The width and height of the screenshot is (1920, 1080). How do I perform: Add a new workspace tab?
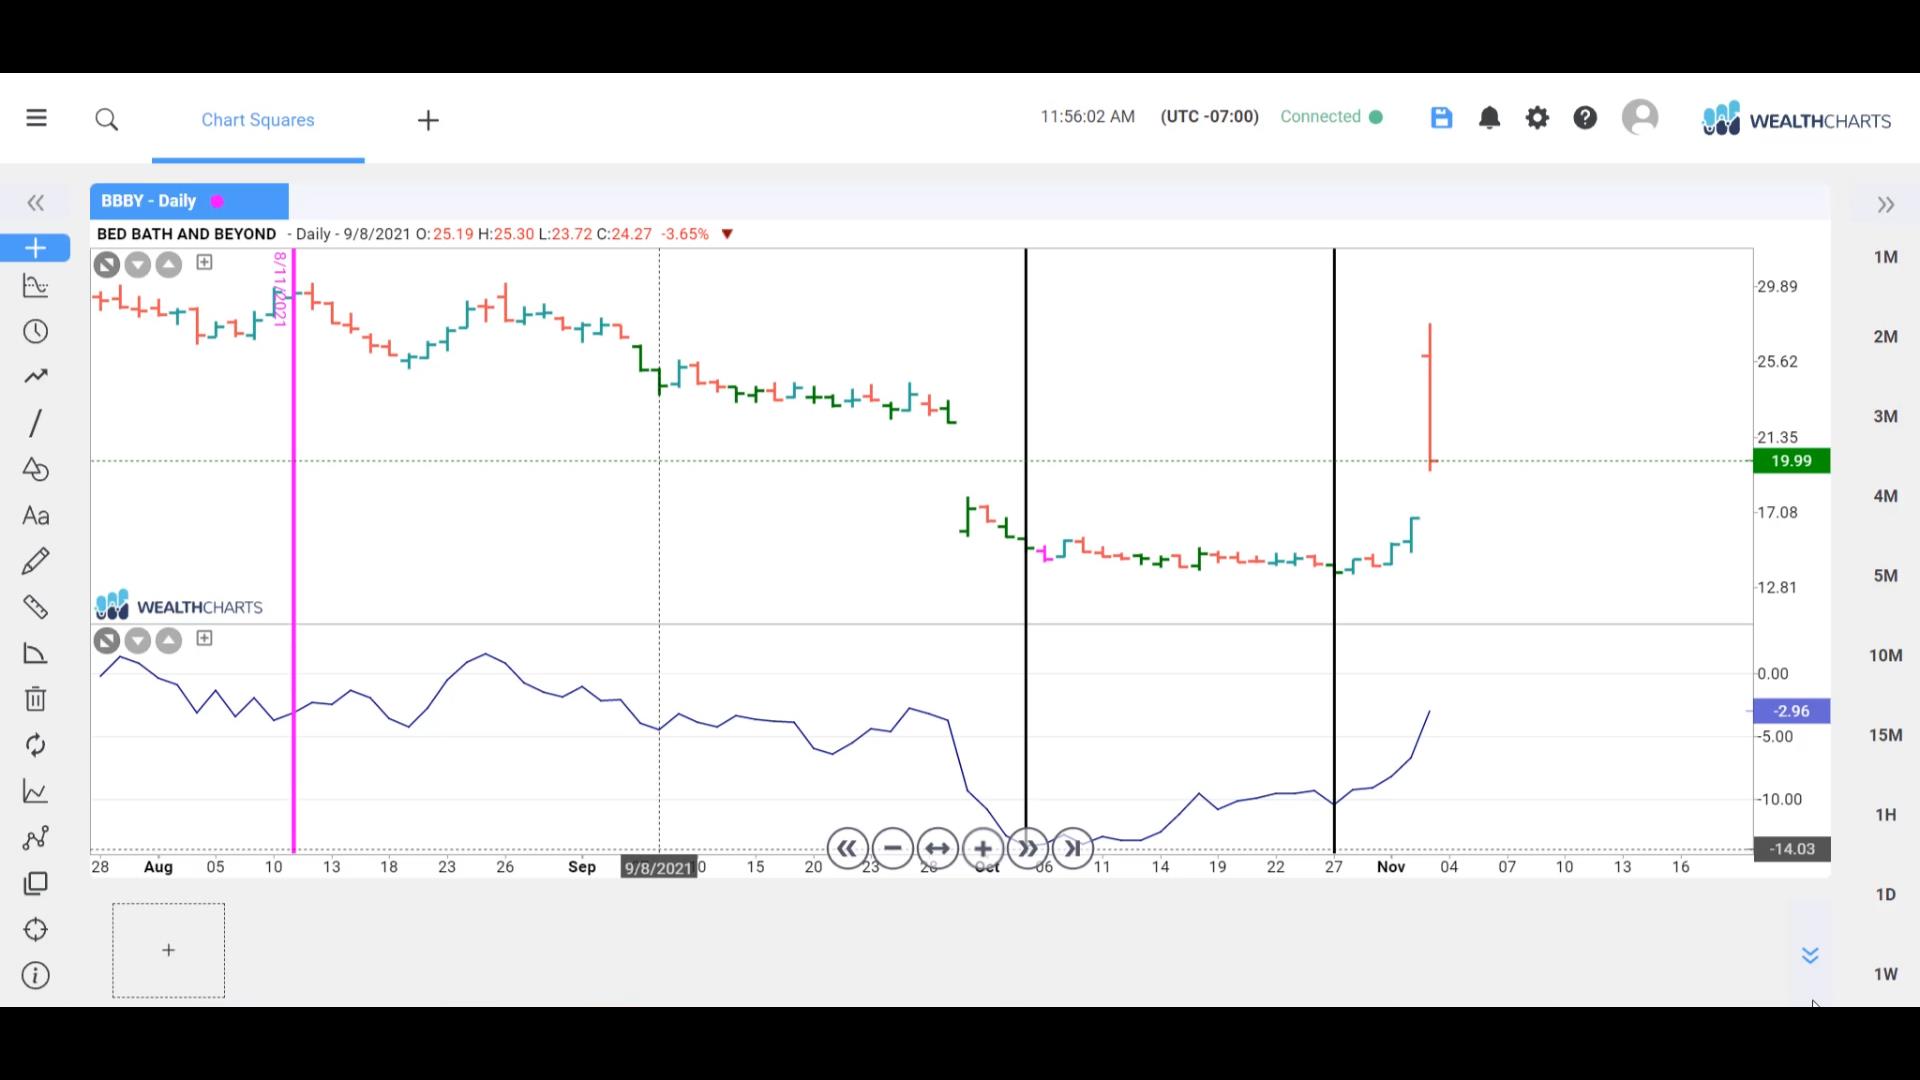click(428, 121)
